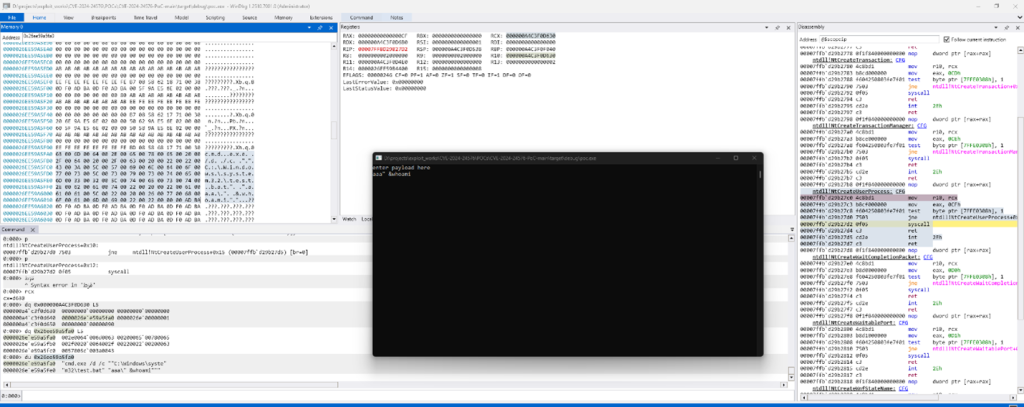This screenshot has width=1024, height=407.
Task: Click CFG link beside NtCreateTransactionManager
Action: (x=922, y=124)
